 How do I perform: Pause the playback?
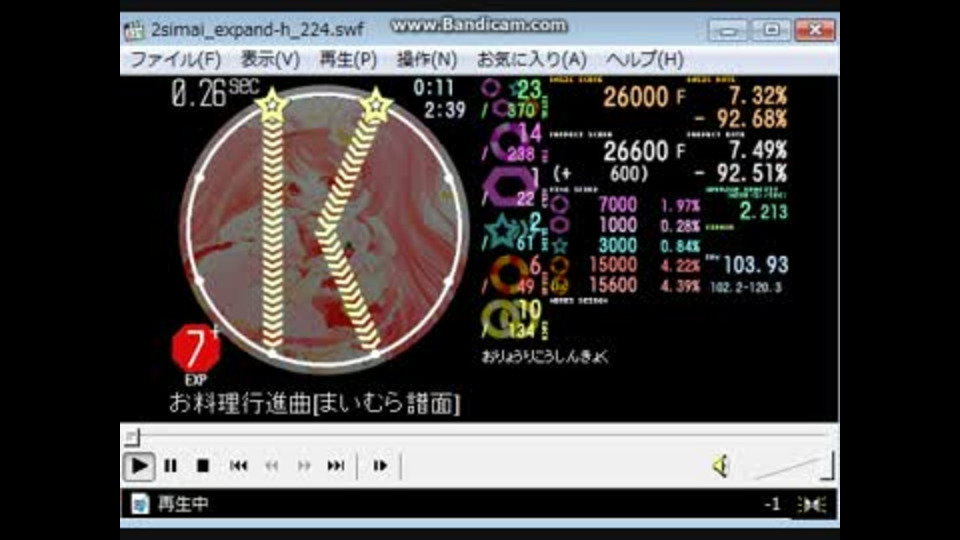pyautogui.click(x=171, y=467)
